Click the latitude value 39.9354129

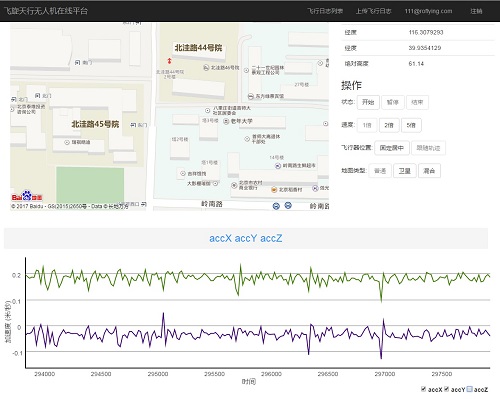coord(425,48)
